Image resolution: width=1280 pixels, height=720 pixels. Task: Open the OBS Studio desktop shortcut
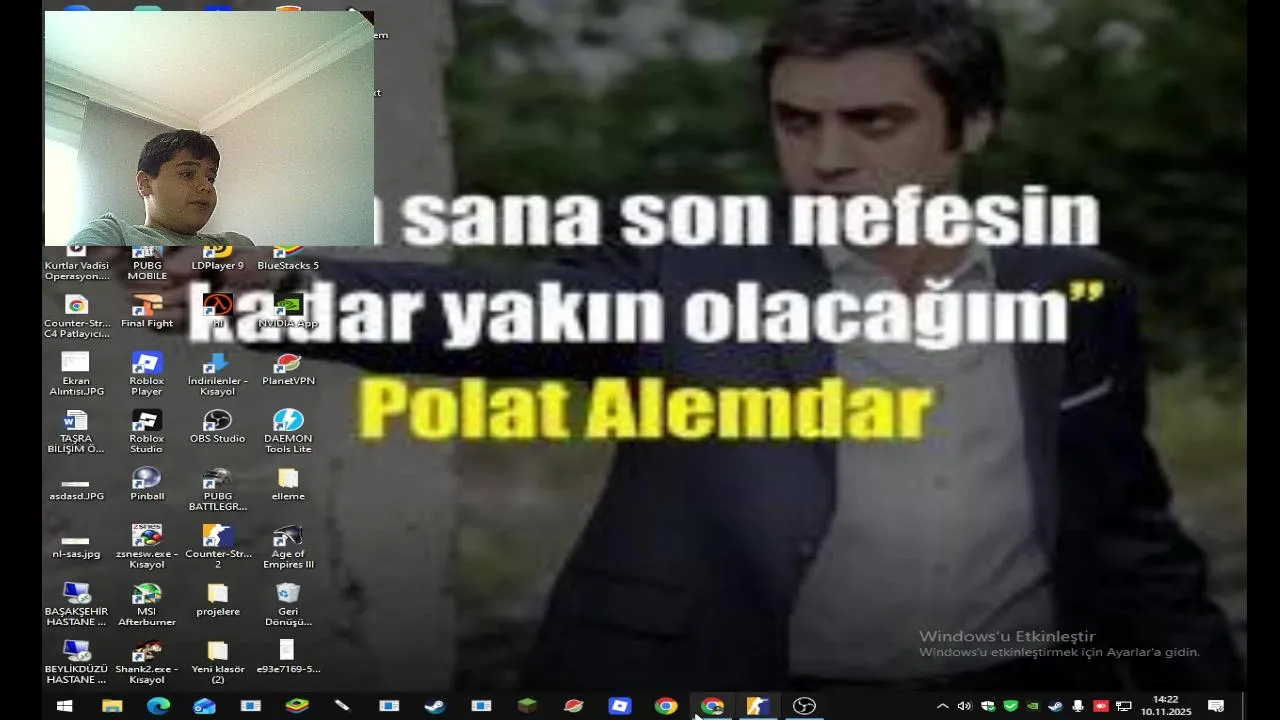[x=217, y=426]
